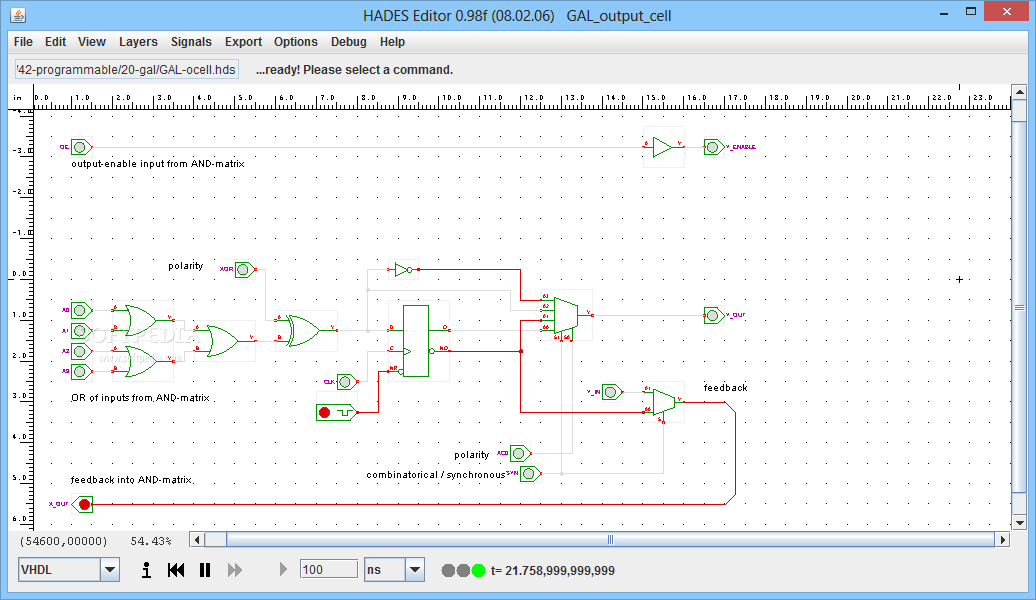The image size is (1036, 600).
Task: Toggle the Y_IN input pin
Action: 612,392
